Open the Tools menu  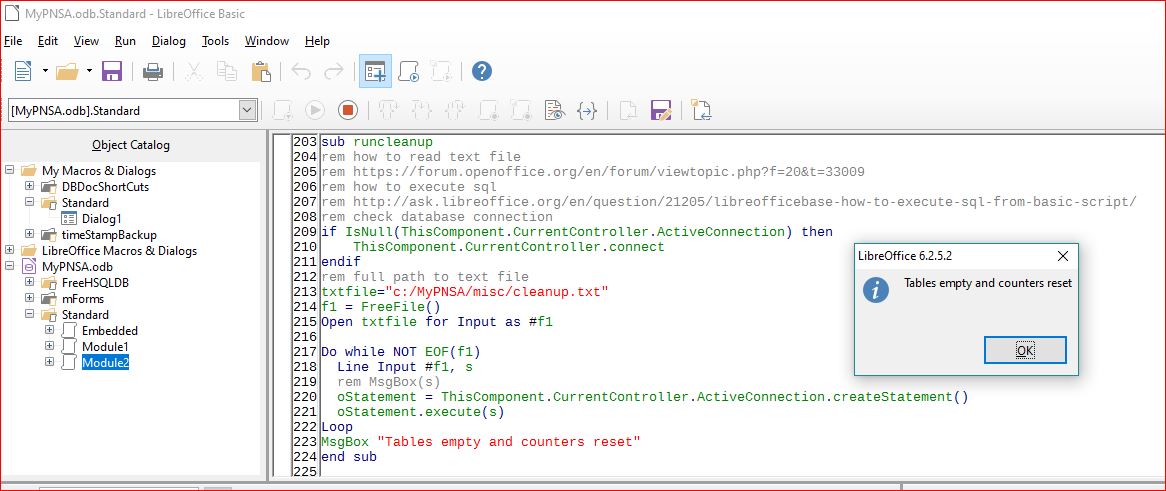click(x=215, y=41)
